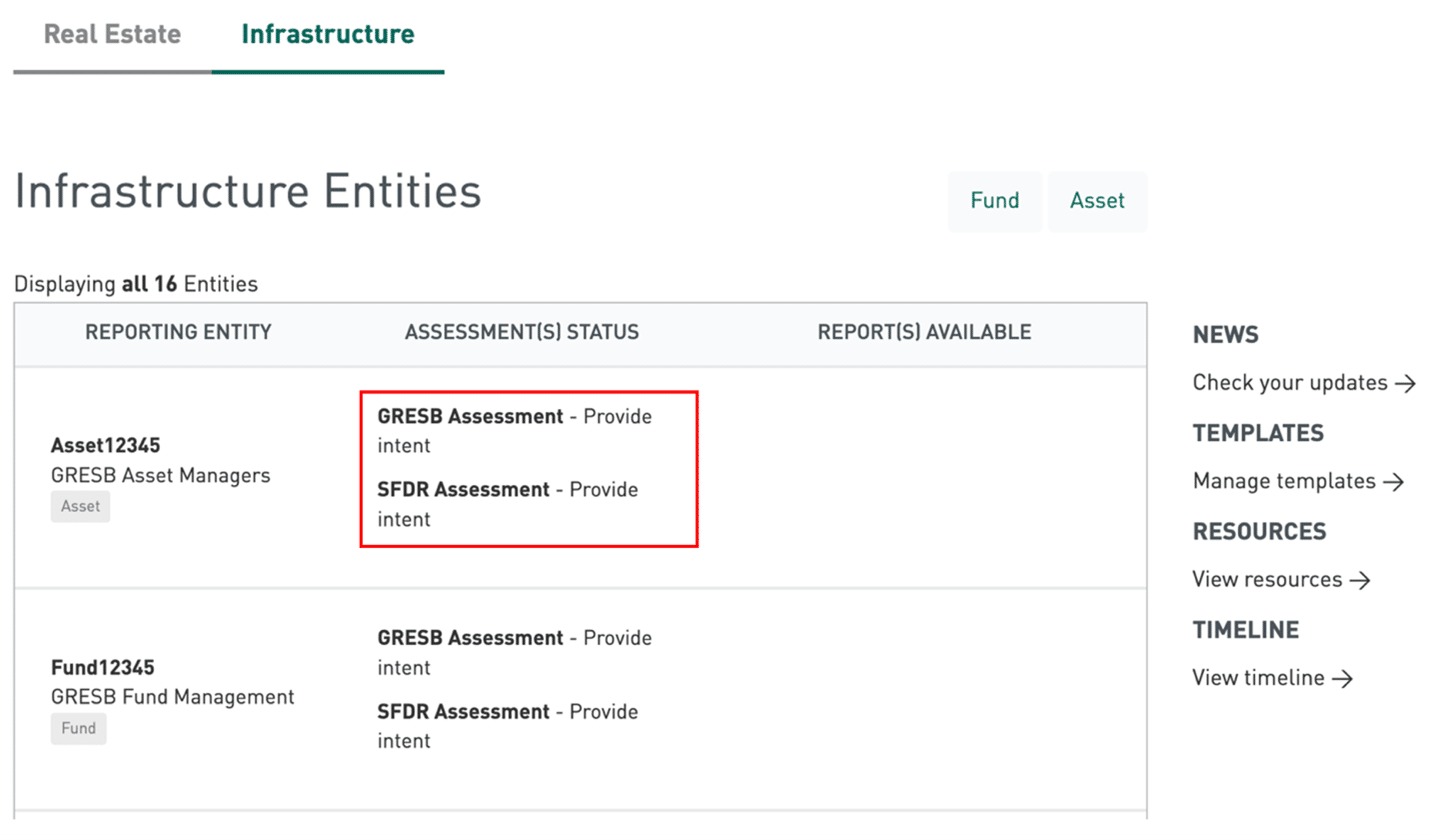Click the Fund tag under Fund12345
Viewport: 1430px width, 835px height.
pyautogui.click(x=78, y=728)
